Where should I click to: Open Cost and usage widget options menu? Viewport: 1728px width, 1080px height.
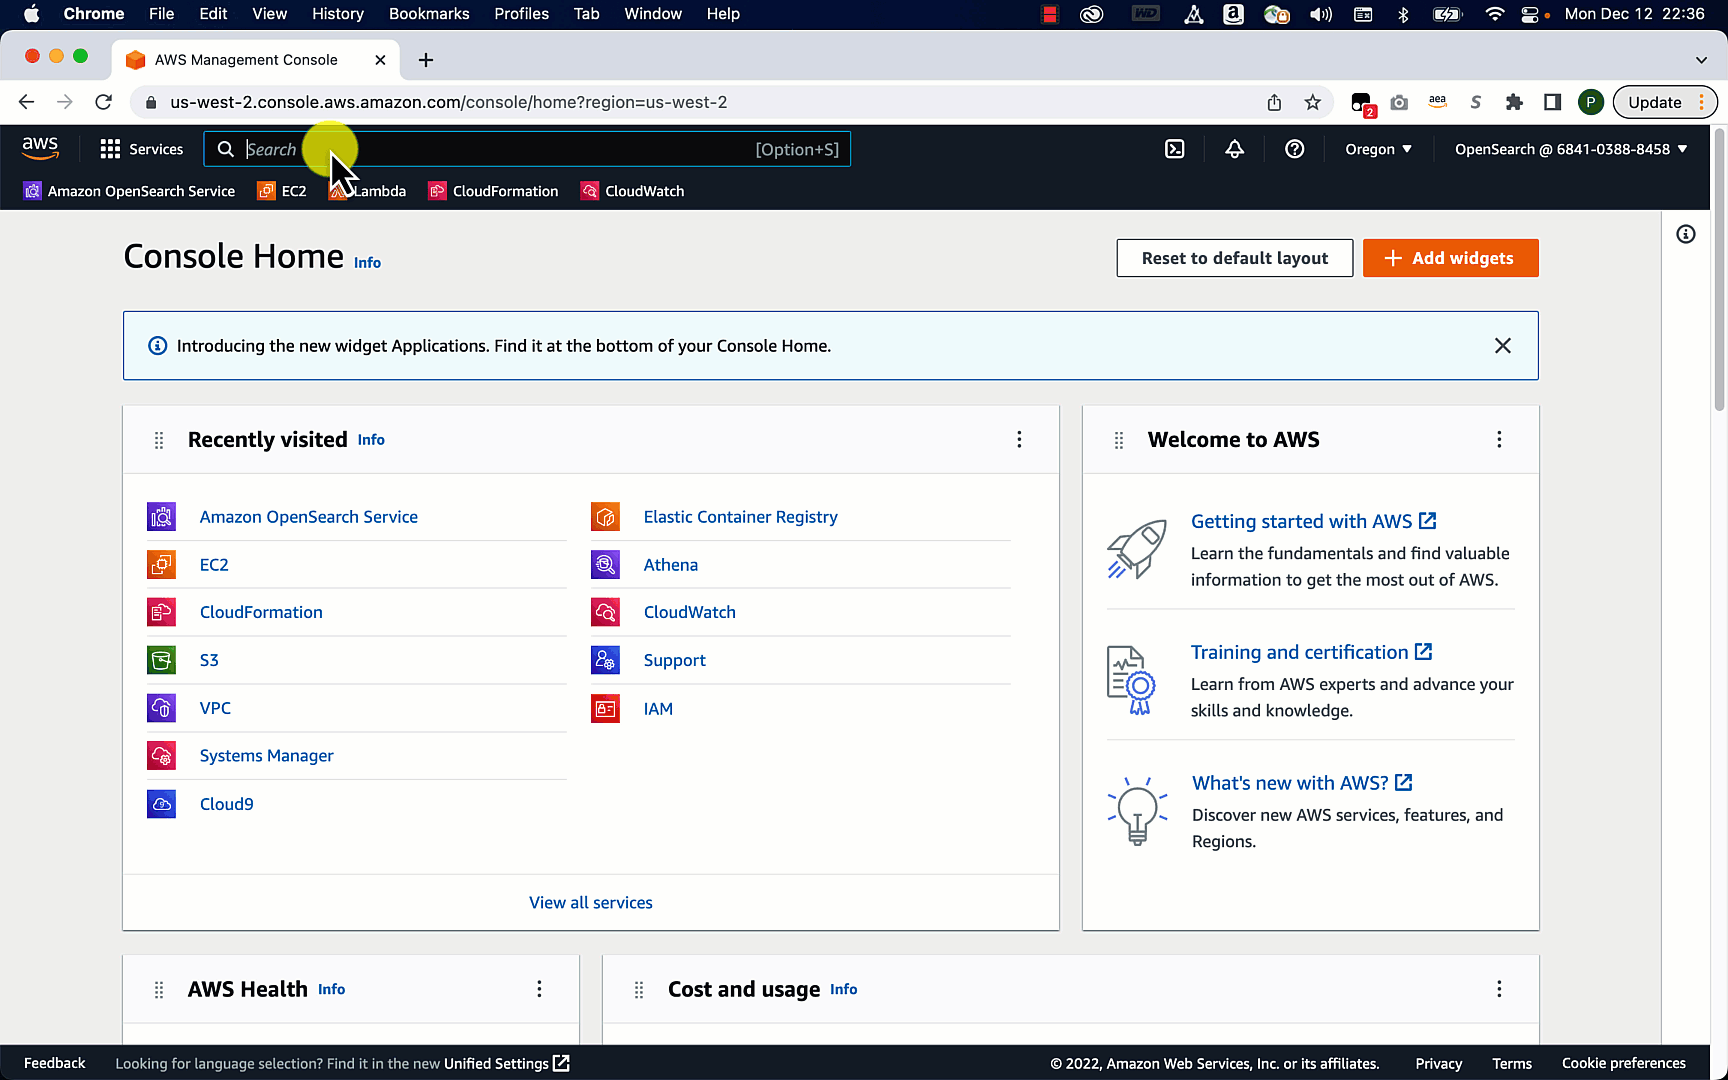click(1499, 989)
